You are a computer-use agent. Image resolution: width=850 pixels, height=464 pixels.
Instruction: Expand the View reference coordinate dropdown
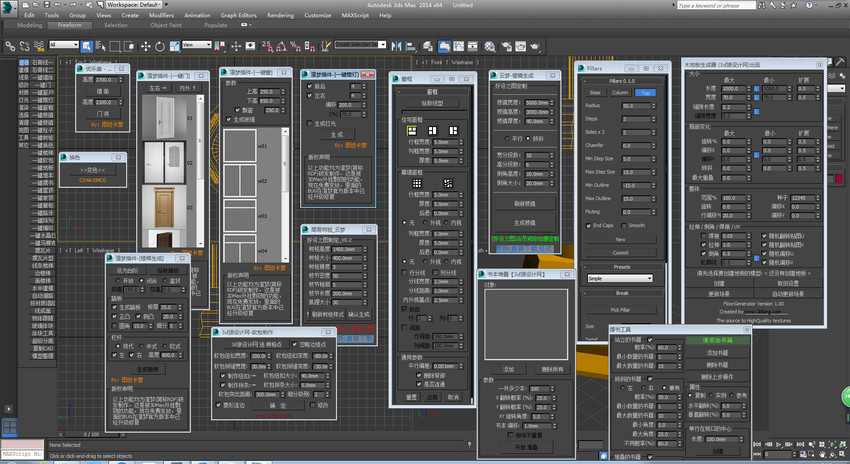click(x=197, y=44)
